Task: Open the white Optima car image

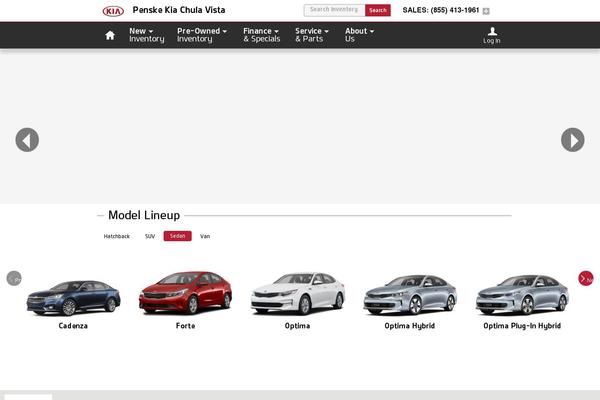Action: pyautogui.click(x=298, y=293)
